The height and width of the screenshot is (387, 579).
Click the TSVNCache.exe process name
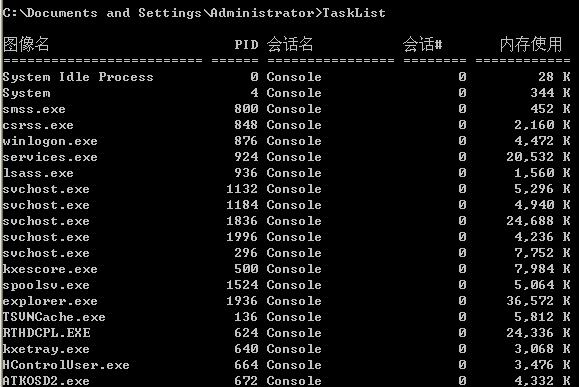(54, 317)
